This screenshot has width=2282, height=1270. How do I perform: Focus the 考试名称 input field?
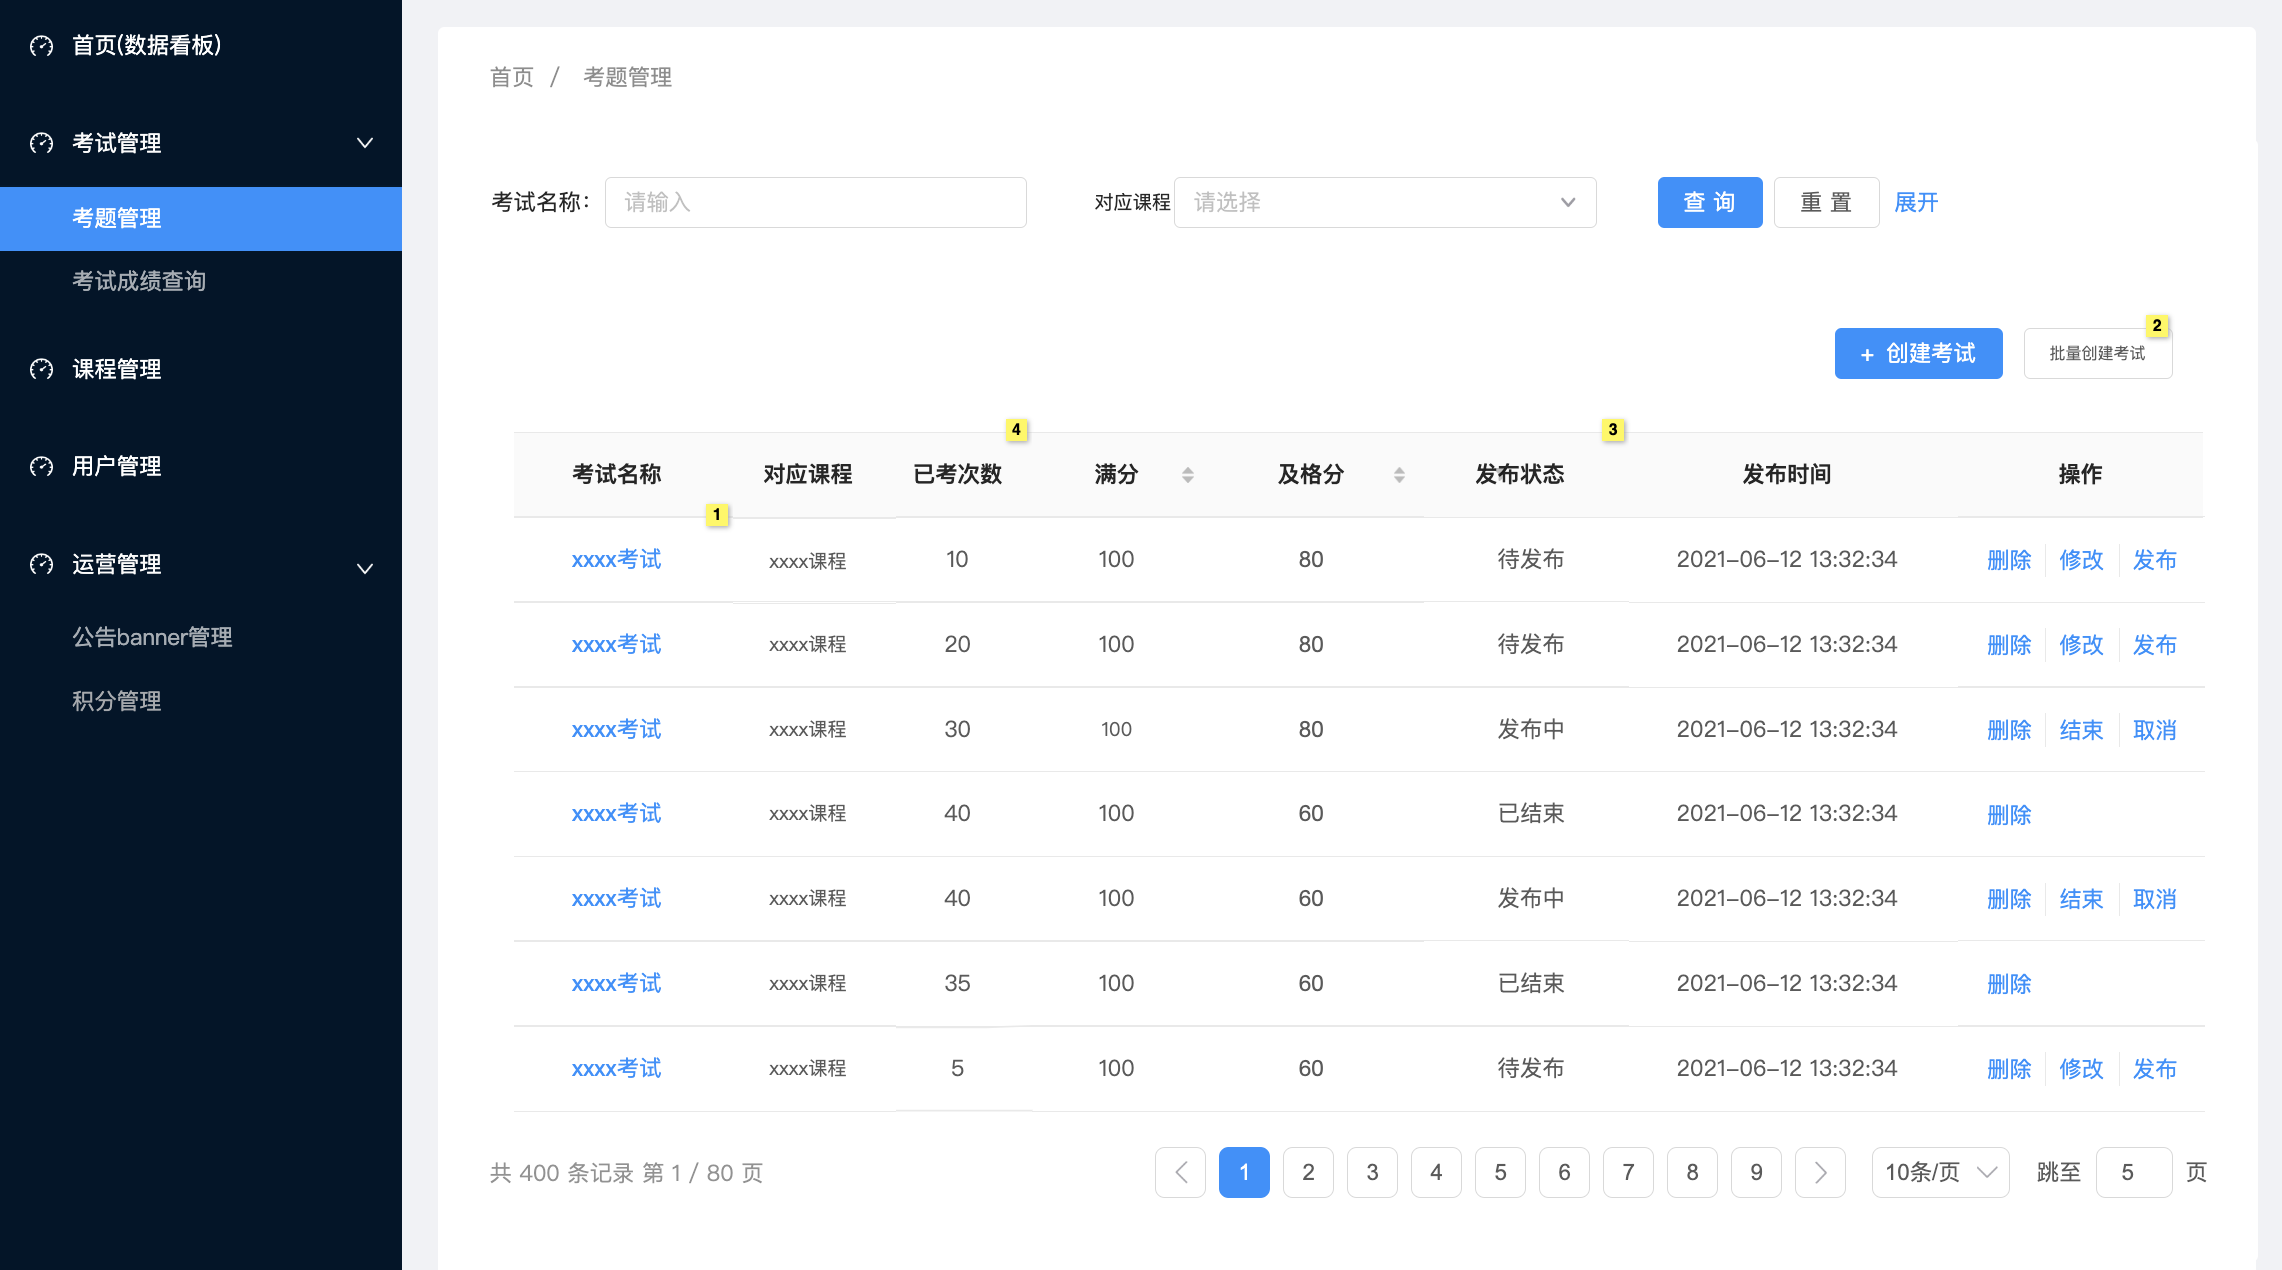(x=815, y=202)
